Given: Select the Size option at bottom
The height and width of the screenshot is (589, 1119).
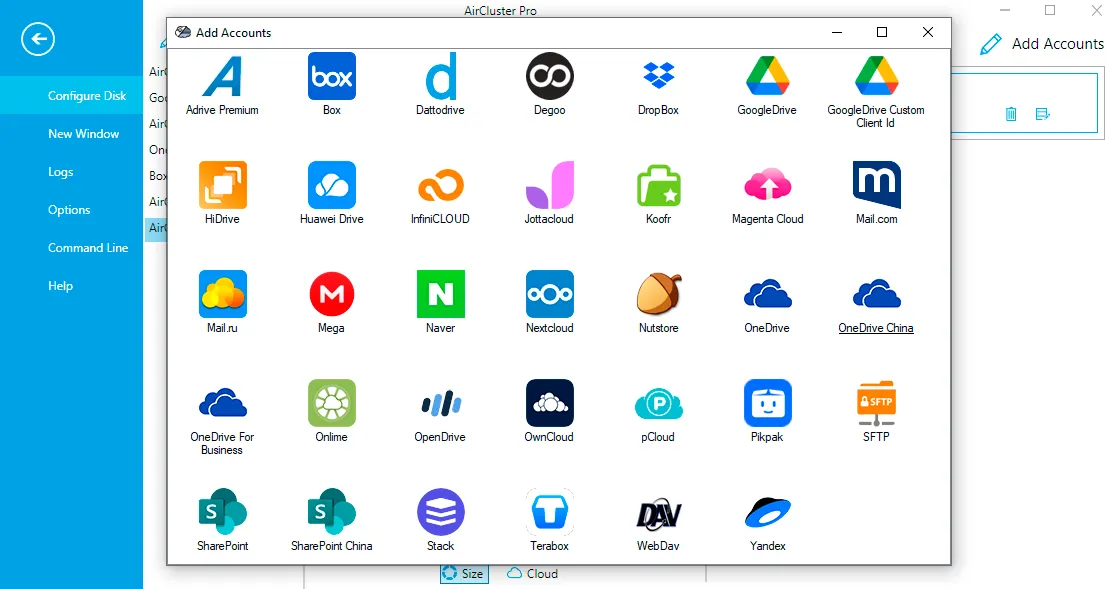Looking at the screenshot, I should click(x=464, y=573).
